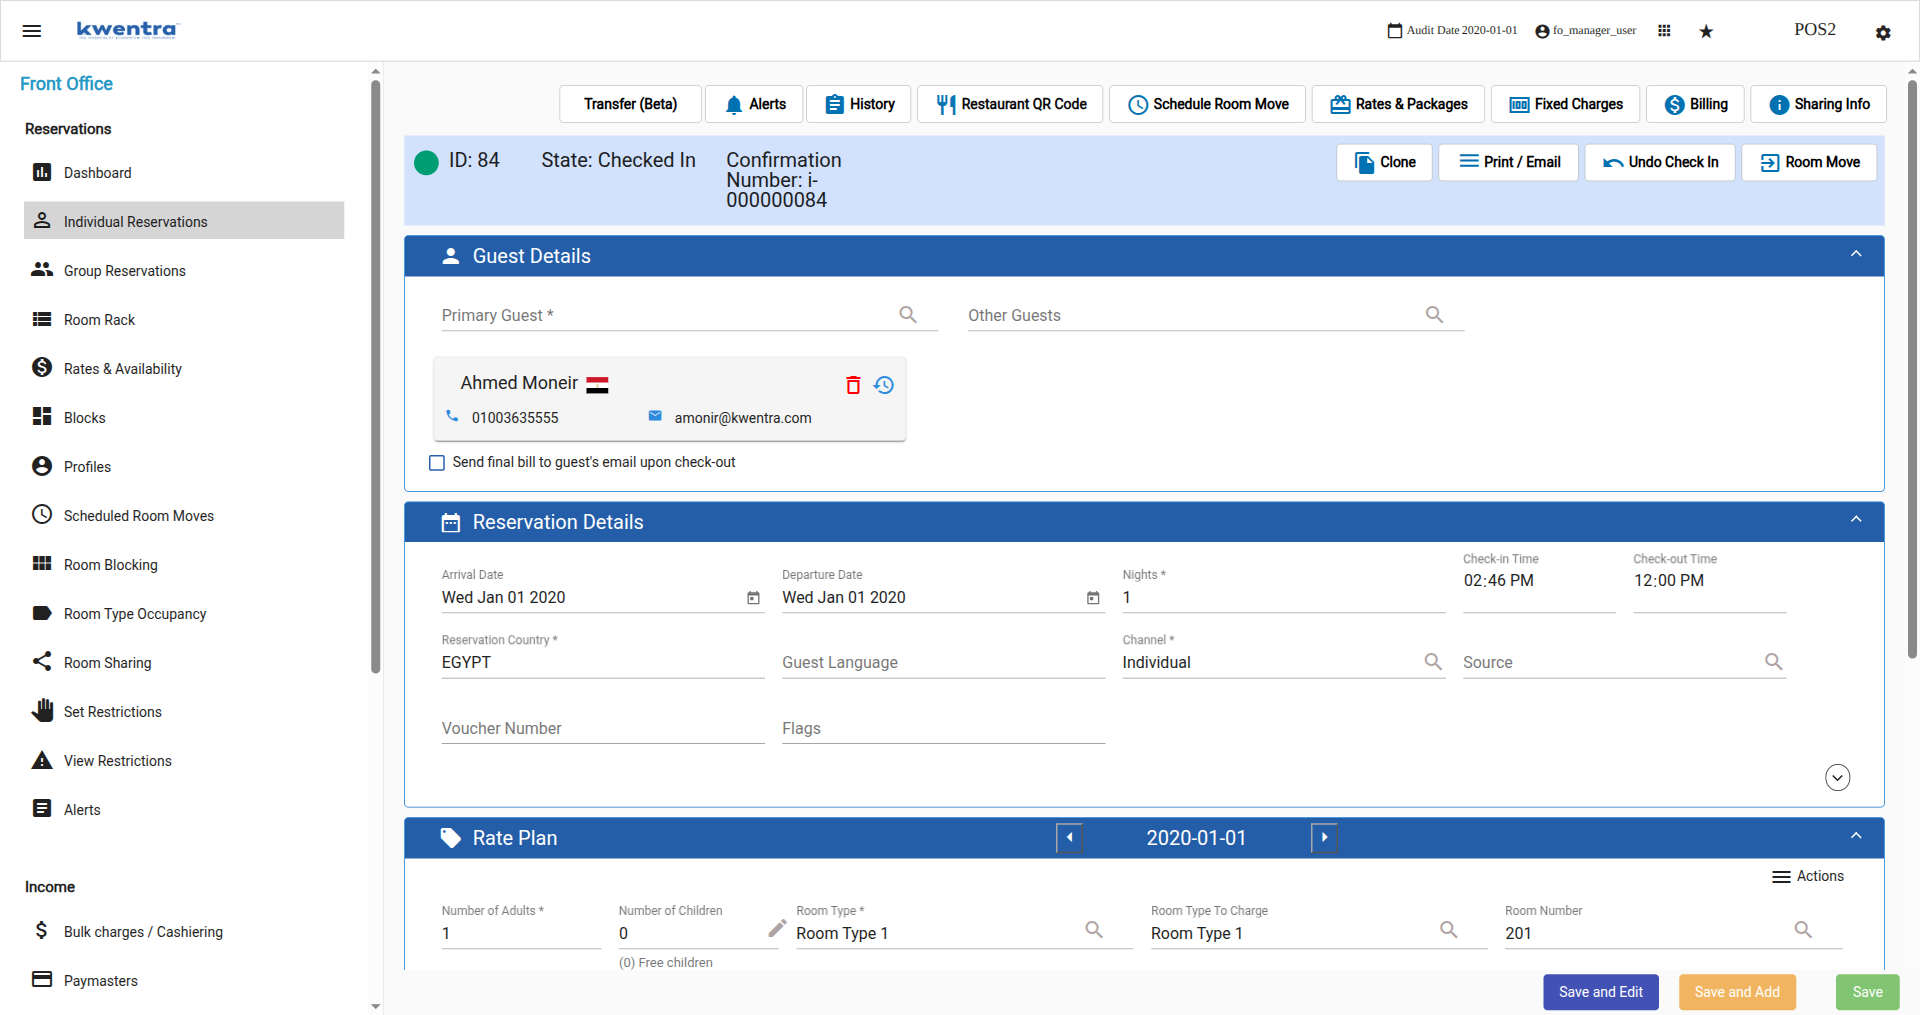Open Sharing Info
Image resolution: width=1920 pixels, height=1015 pixels.
click(1818, 104)
